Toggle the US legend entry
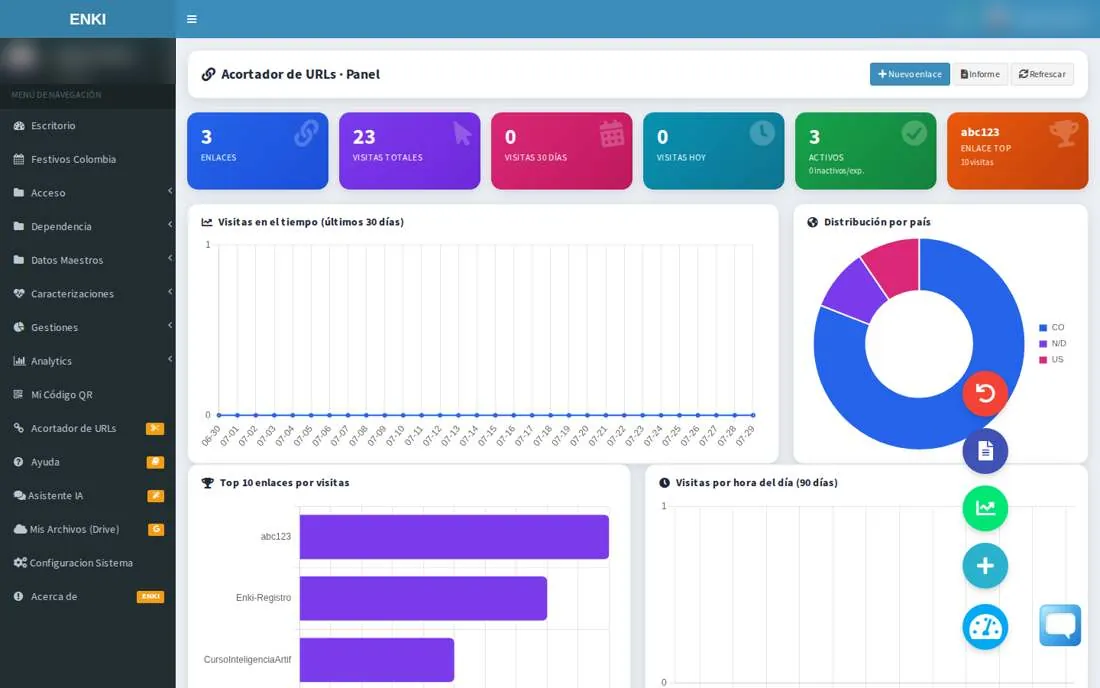This screenshot has height=688, width=1100. (1052, 360)
